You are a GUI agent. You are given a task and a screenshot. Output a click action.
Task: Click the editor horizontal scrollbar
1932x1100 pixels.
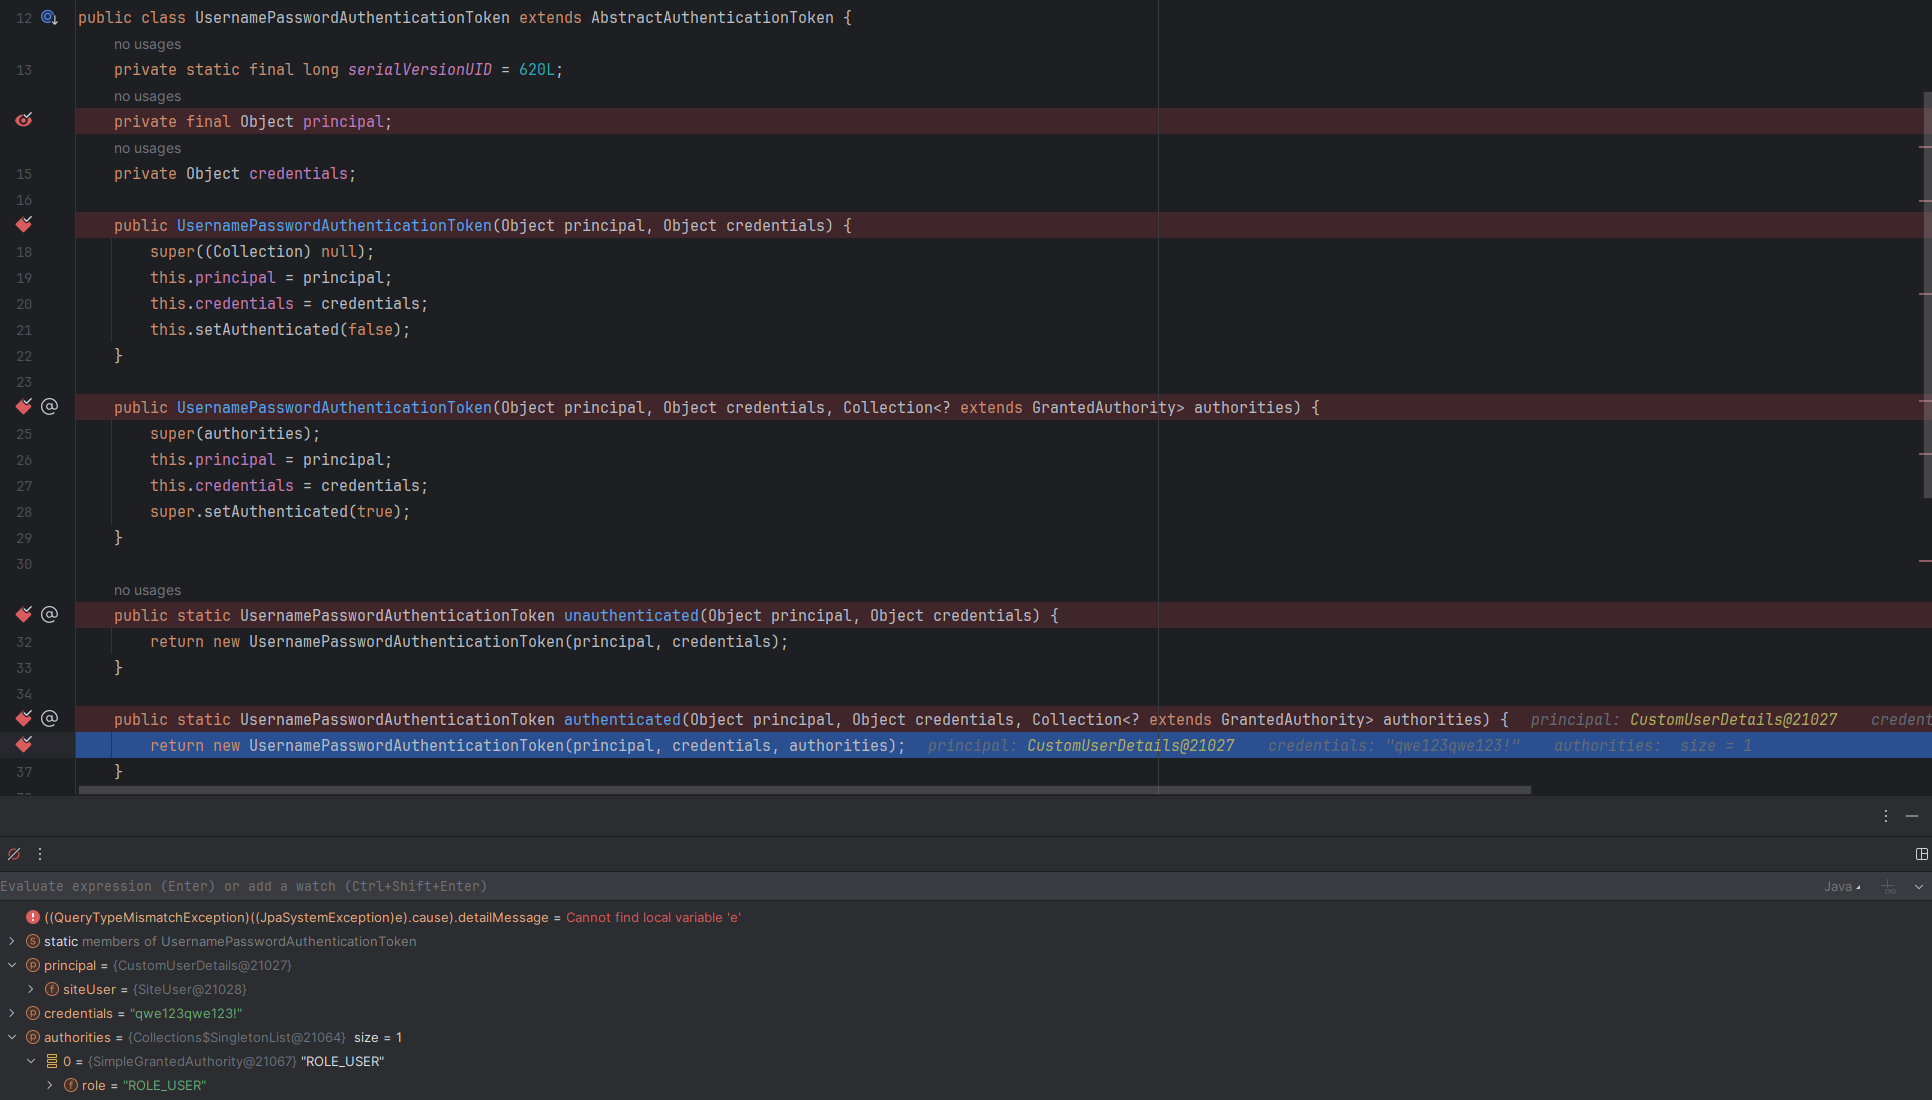pyautogui.click(x=800, y=790)
